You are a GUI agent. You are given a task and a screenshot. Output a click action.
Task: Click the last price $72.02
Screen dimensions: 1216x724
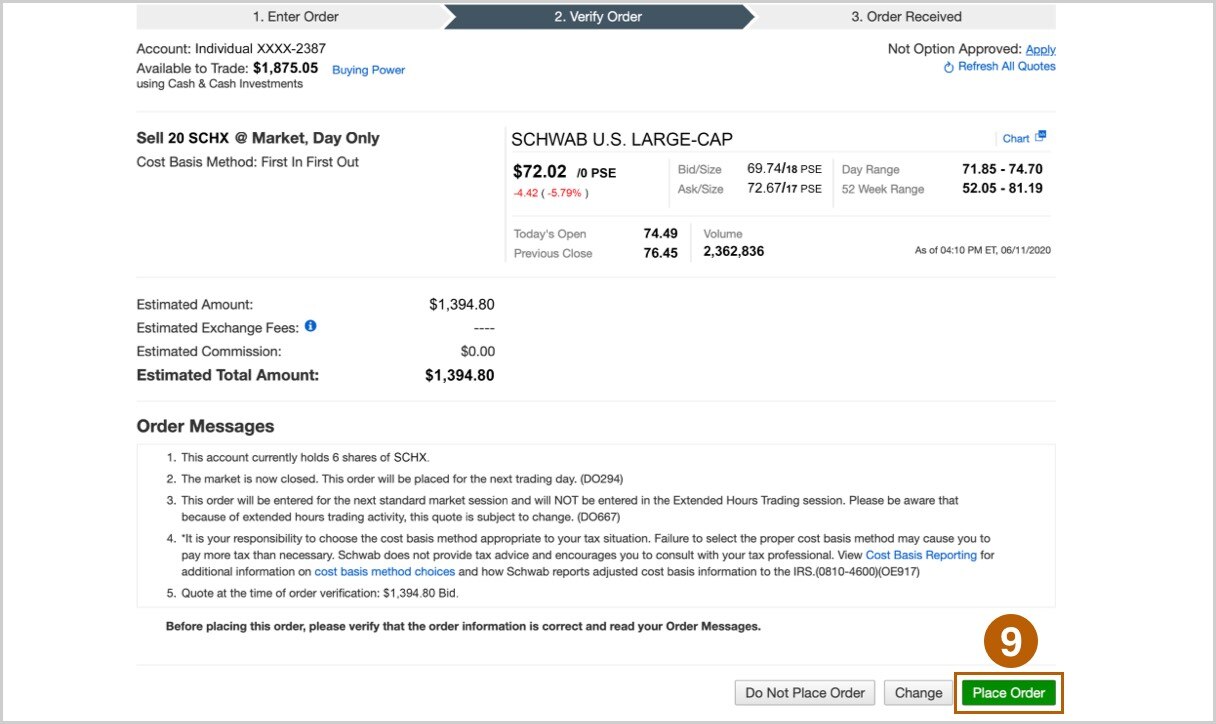540,171
